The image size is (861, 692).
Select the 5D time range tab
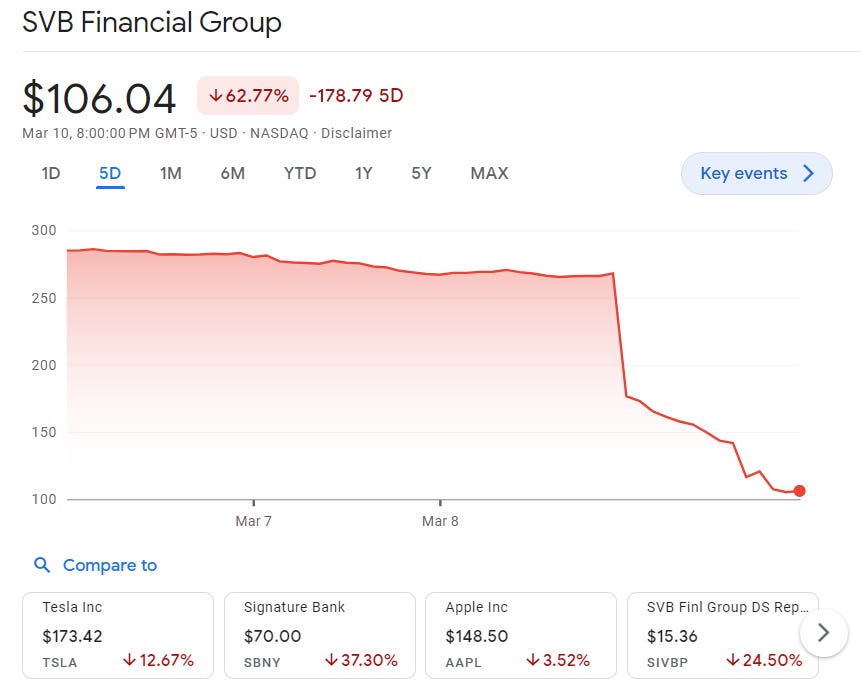110,173
